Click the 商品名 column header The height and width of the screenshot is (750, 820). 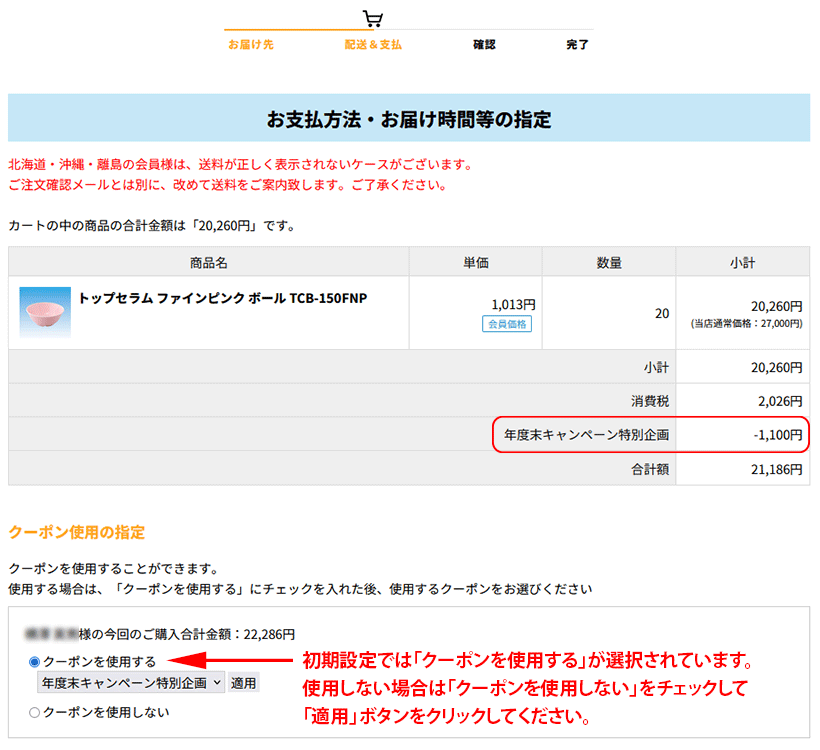[207, 261]
